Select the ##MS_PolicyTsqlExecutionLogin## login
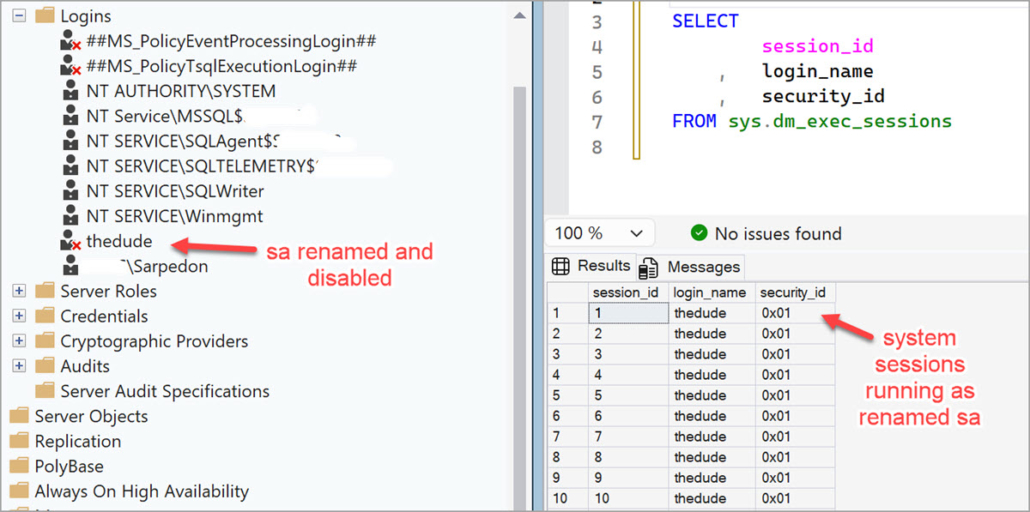 click(221, 66)
